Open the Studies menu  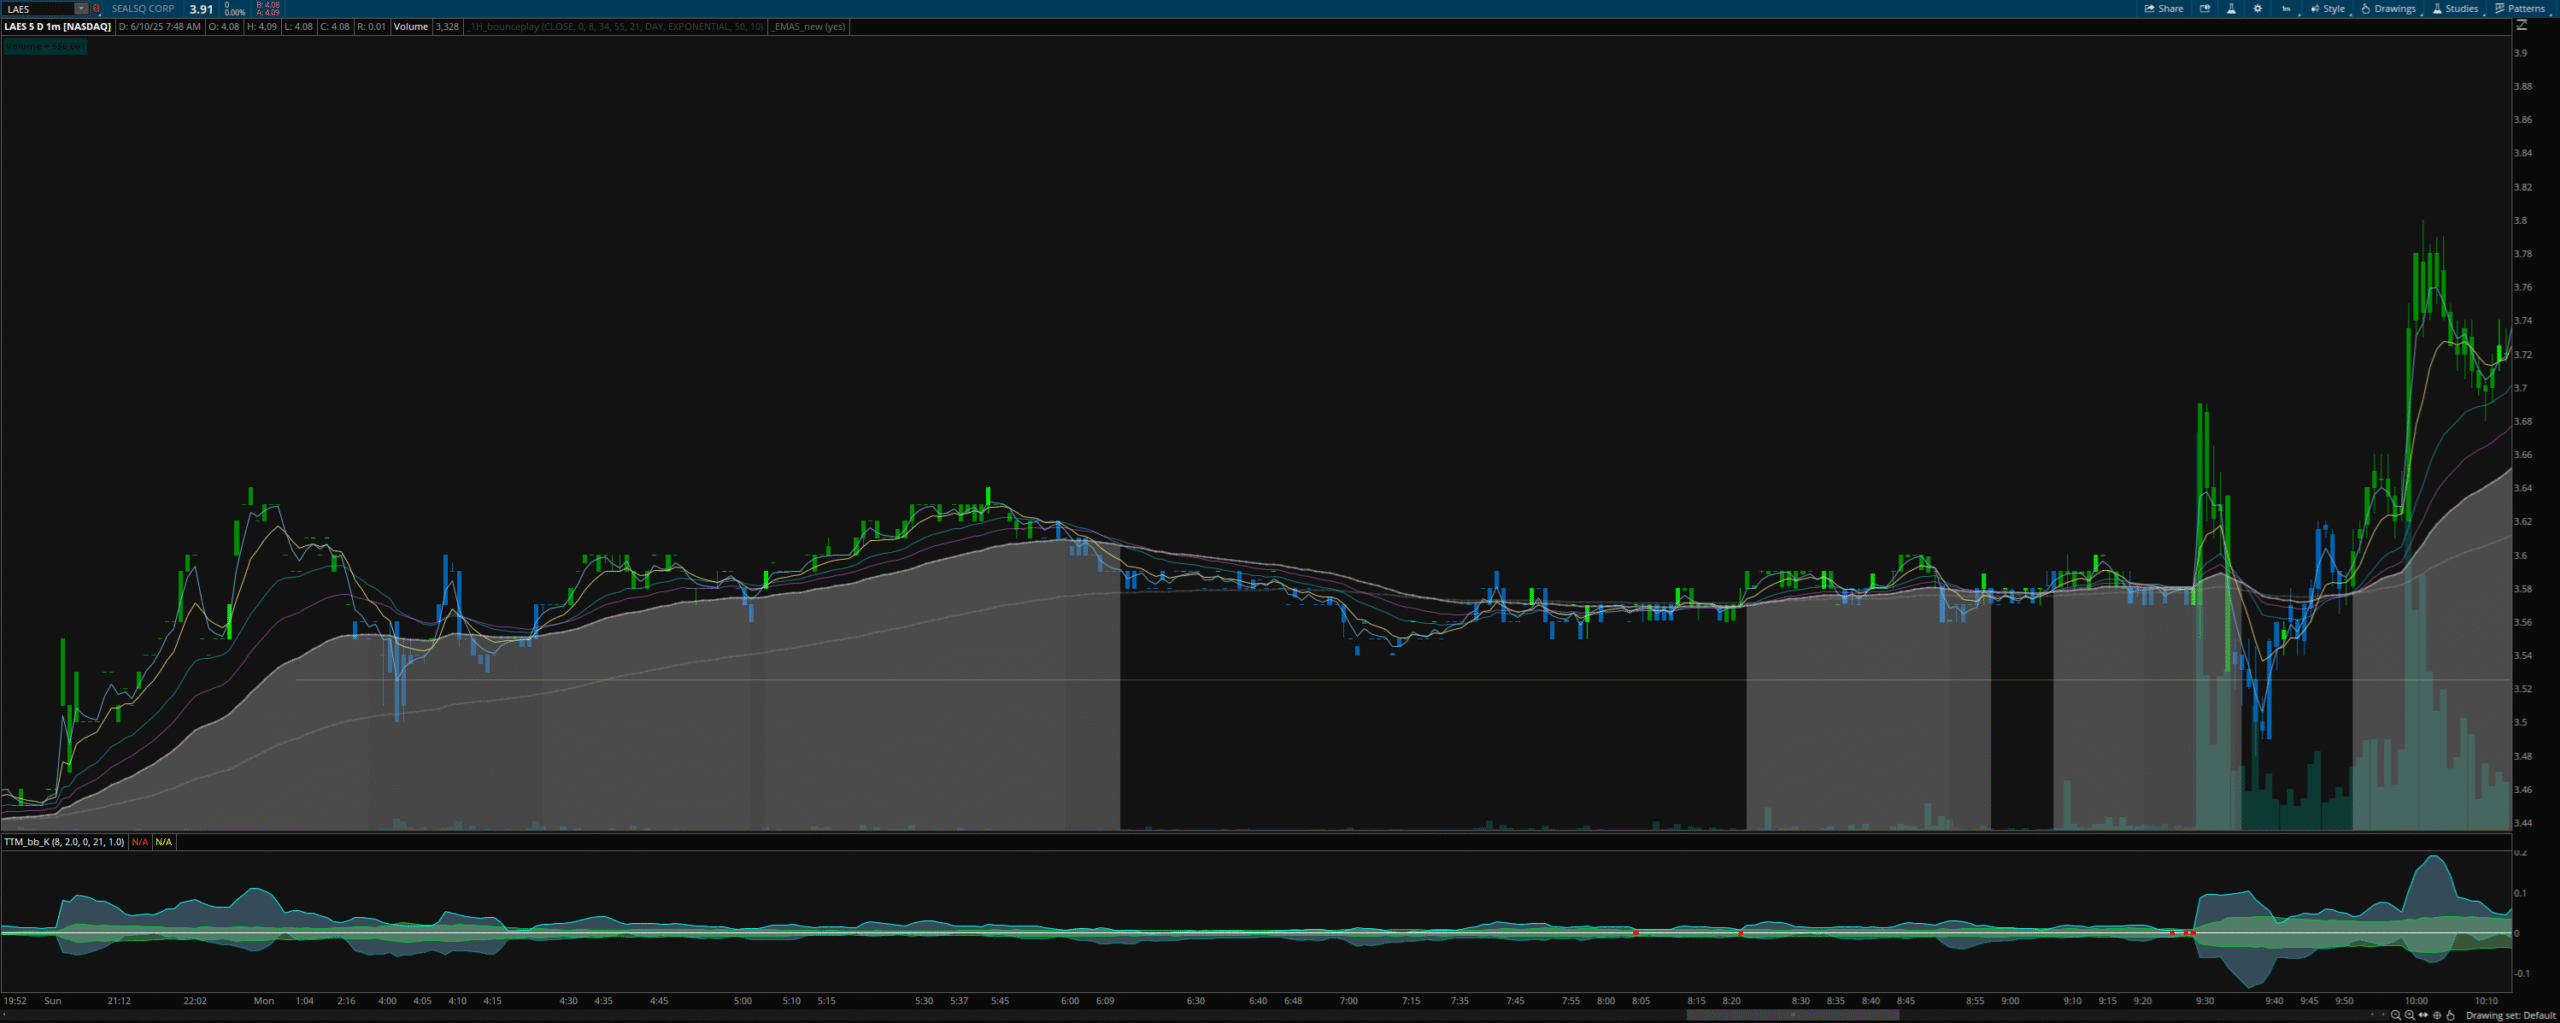[2454, 9]
